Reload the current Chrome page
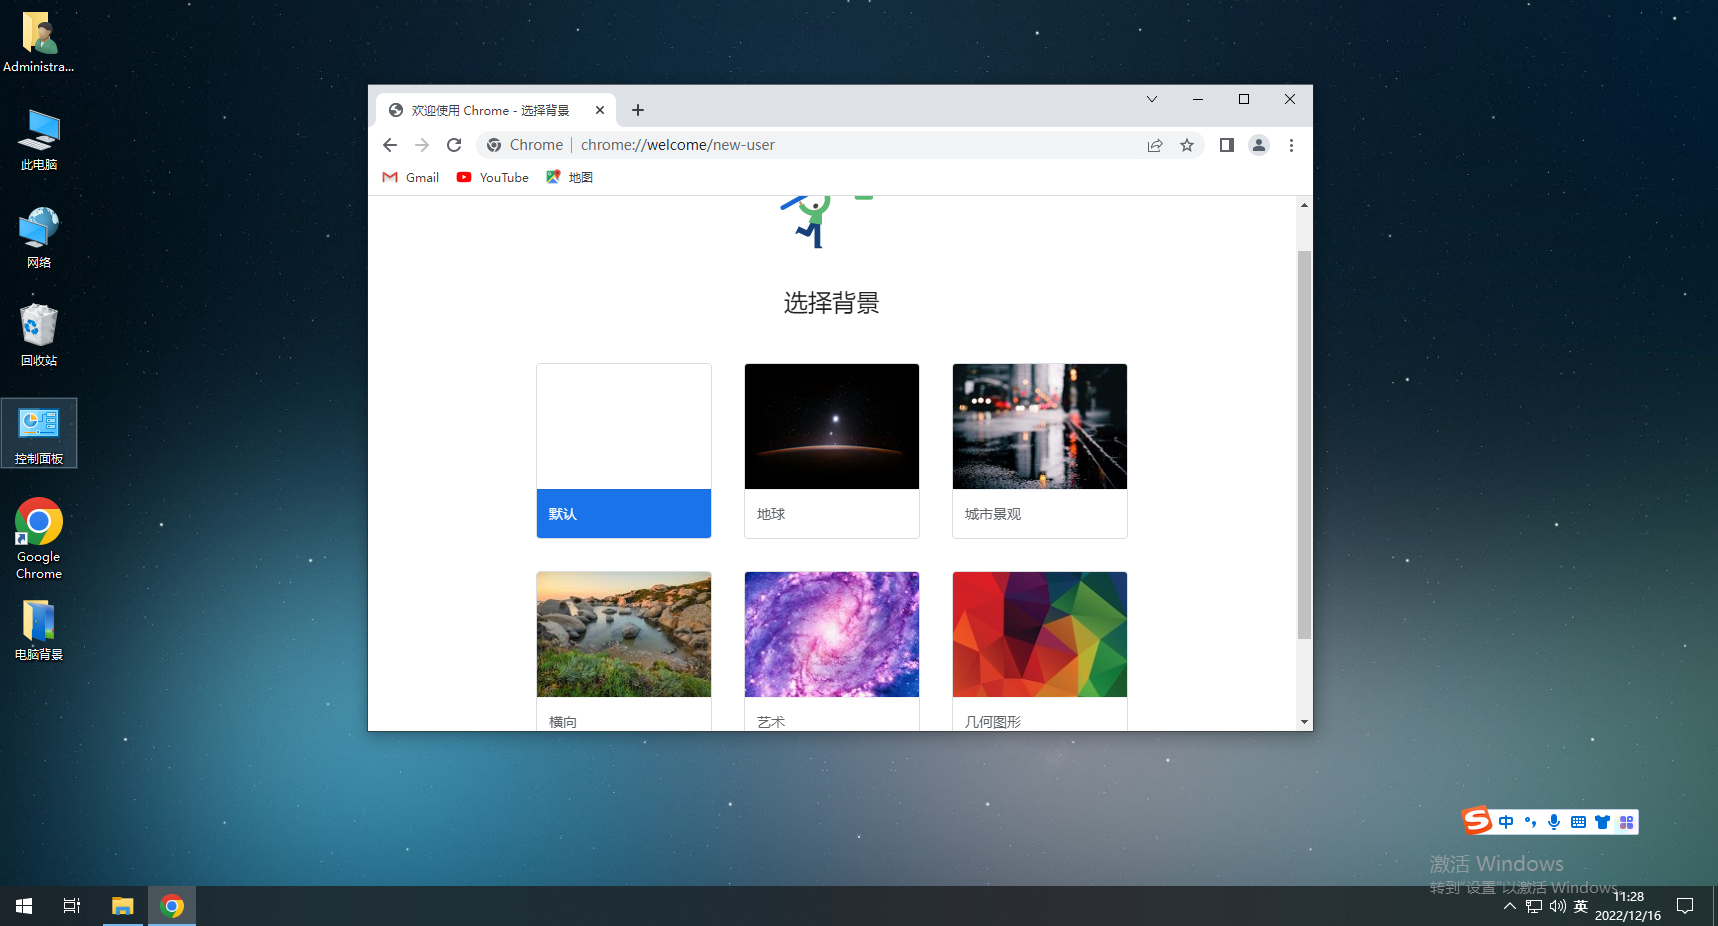The height and width of the screenshot is (926, 1718). (454, 145)
